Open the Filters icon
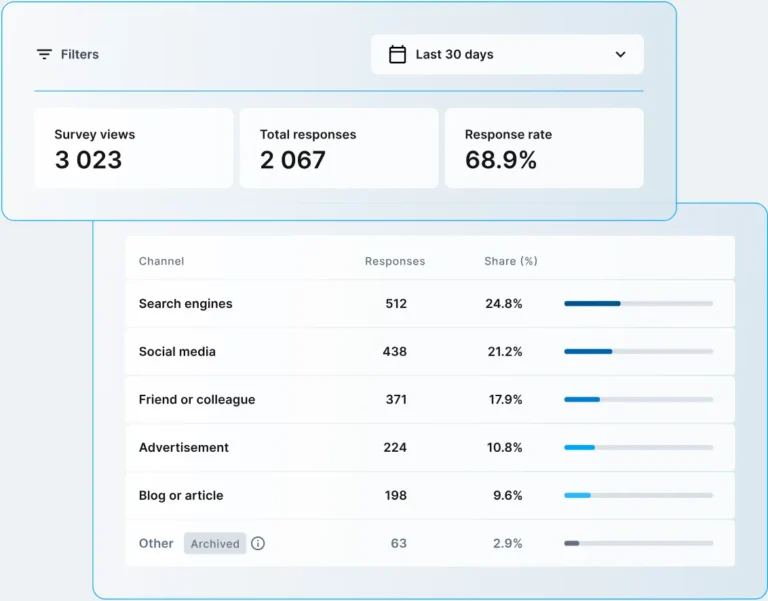This screenshot has height=601, width=768. click(x=45, y=54)
